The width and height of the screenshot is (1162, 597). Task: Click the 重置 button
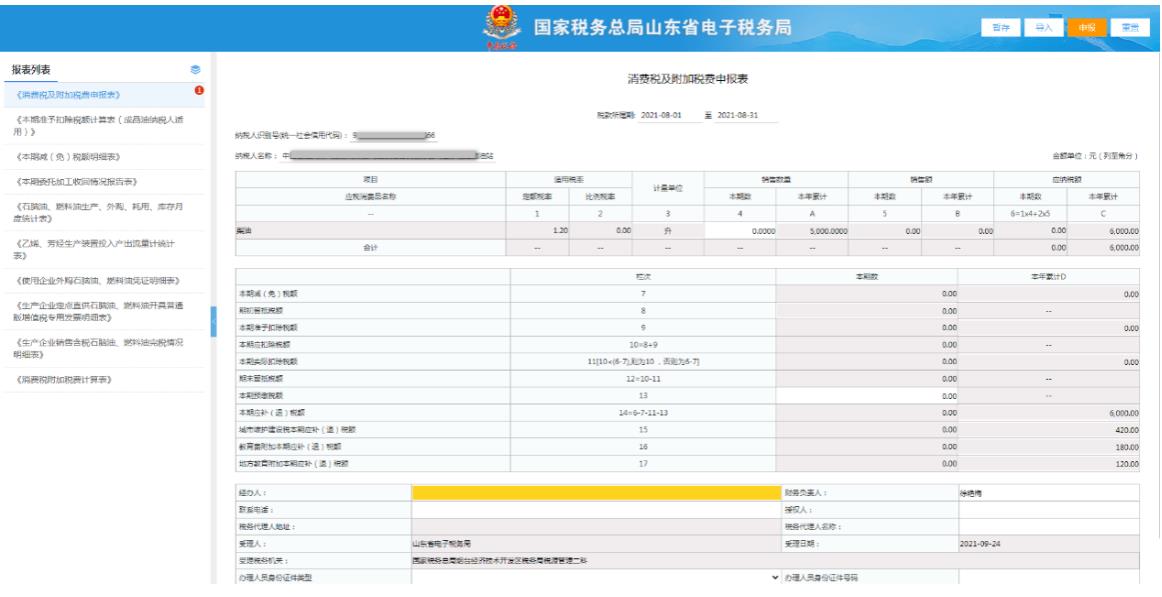(x=1129, y=28)
